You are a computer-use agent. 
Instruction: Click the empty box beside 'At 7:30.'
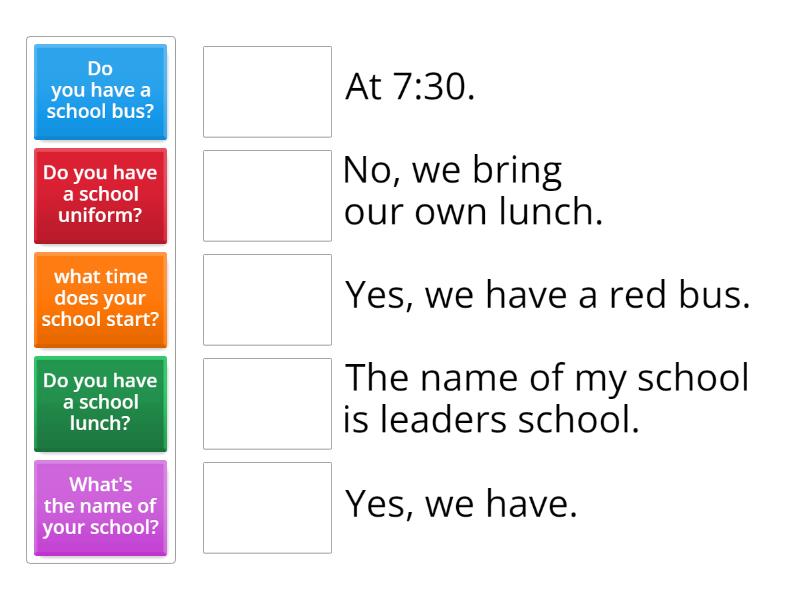(267, 92)
